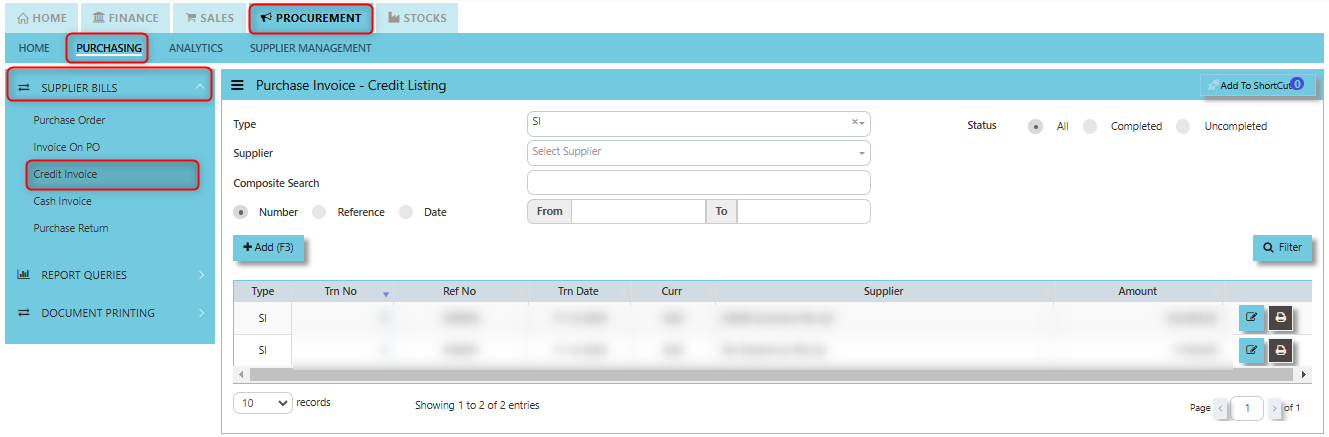Screen dimensions: 1329x437
Task: Click the hamburger menu icon beside Purchase Invoice title
Action: 238,86
